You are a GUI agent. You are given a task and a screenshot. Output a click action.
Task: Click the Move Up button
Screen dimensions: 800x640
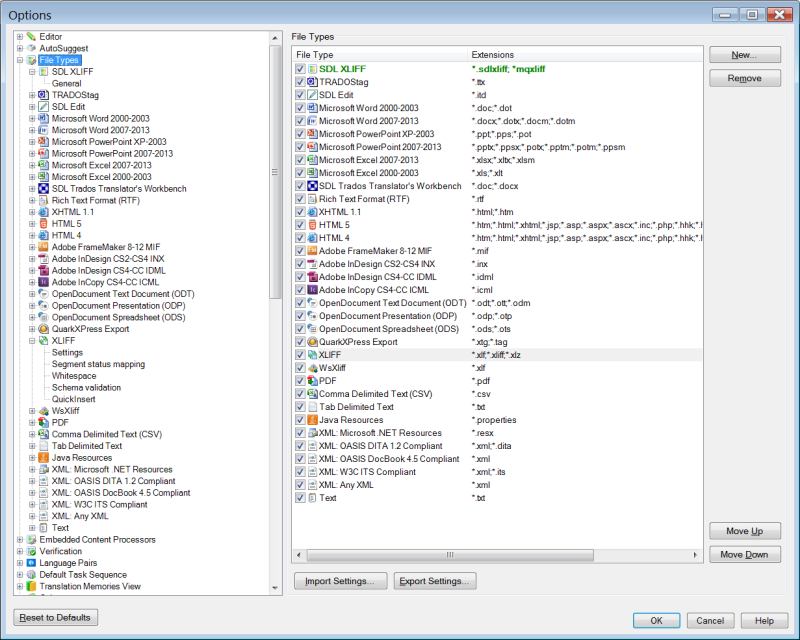pyautogui.click(x=744, y=531)
